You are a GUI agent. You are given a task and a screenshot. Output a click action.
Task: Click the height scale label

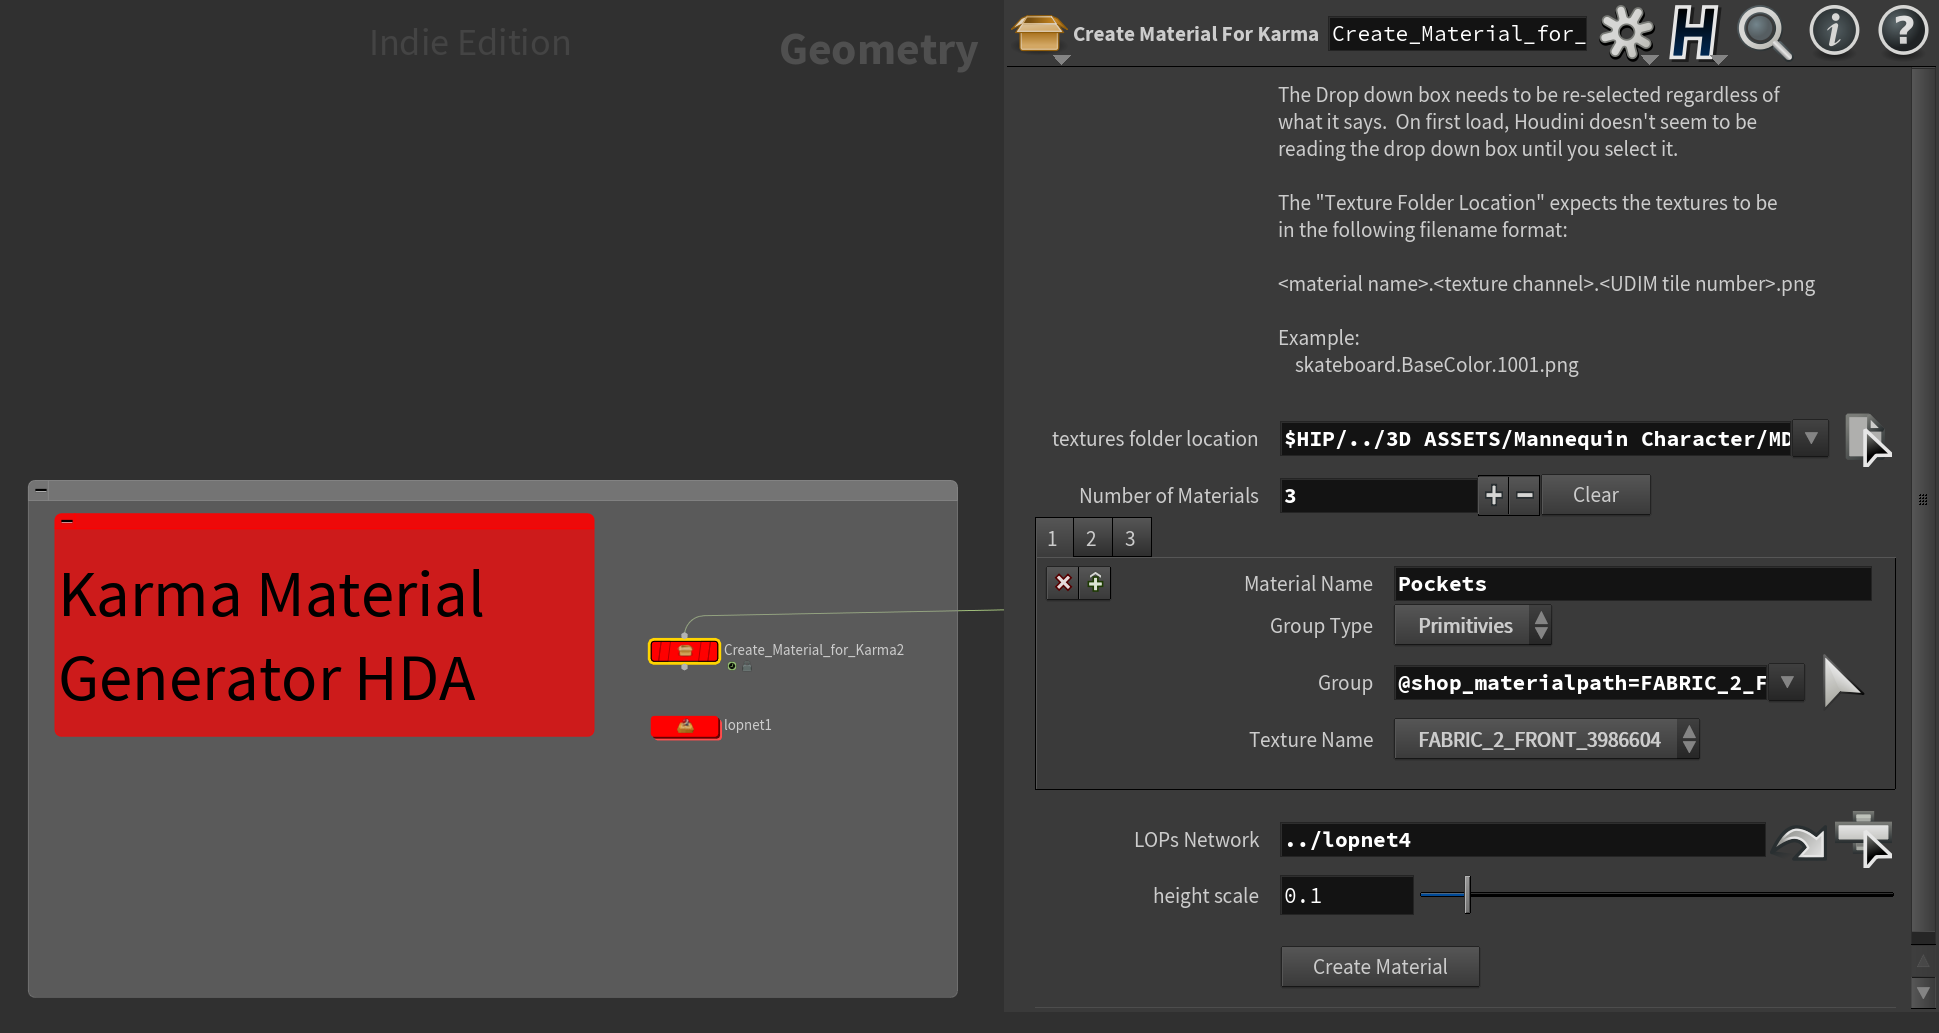(1206, 896)
